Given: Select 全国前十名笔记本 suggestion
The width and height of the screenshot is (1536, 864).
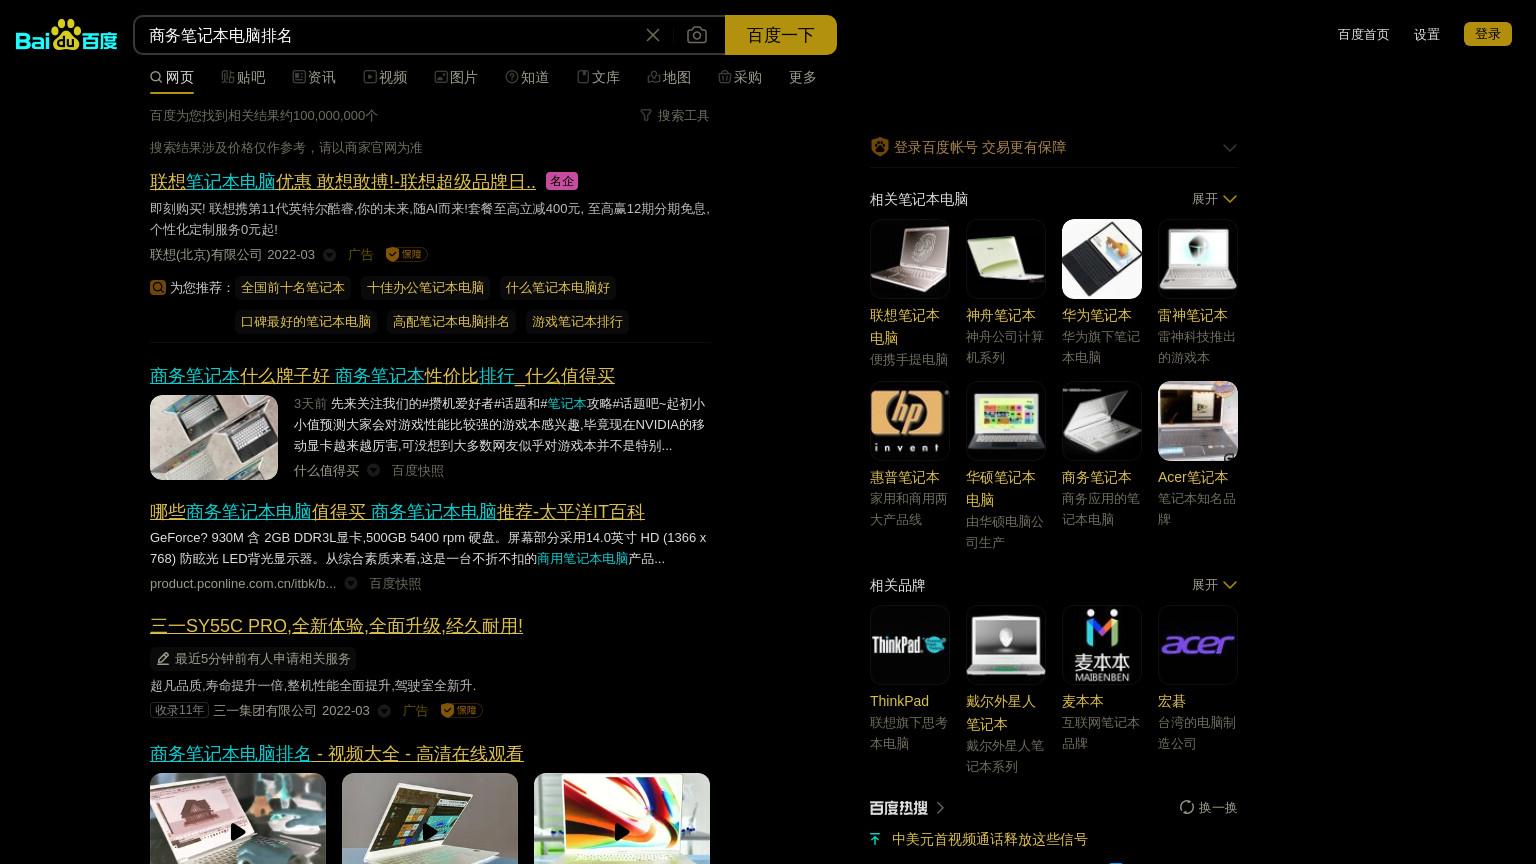Looking at the screenshot, I should pos(293,288).
